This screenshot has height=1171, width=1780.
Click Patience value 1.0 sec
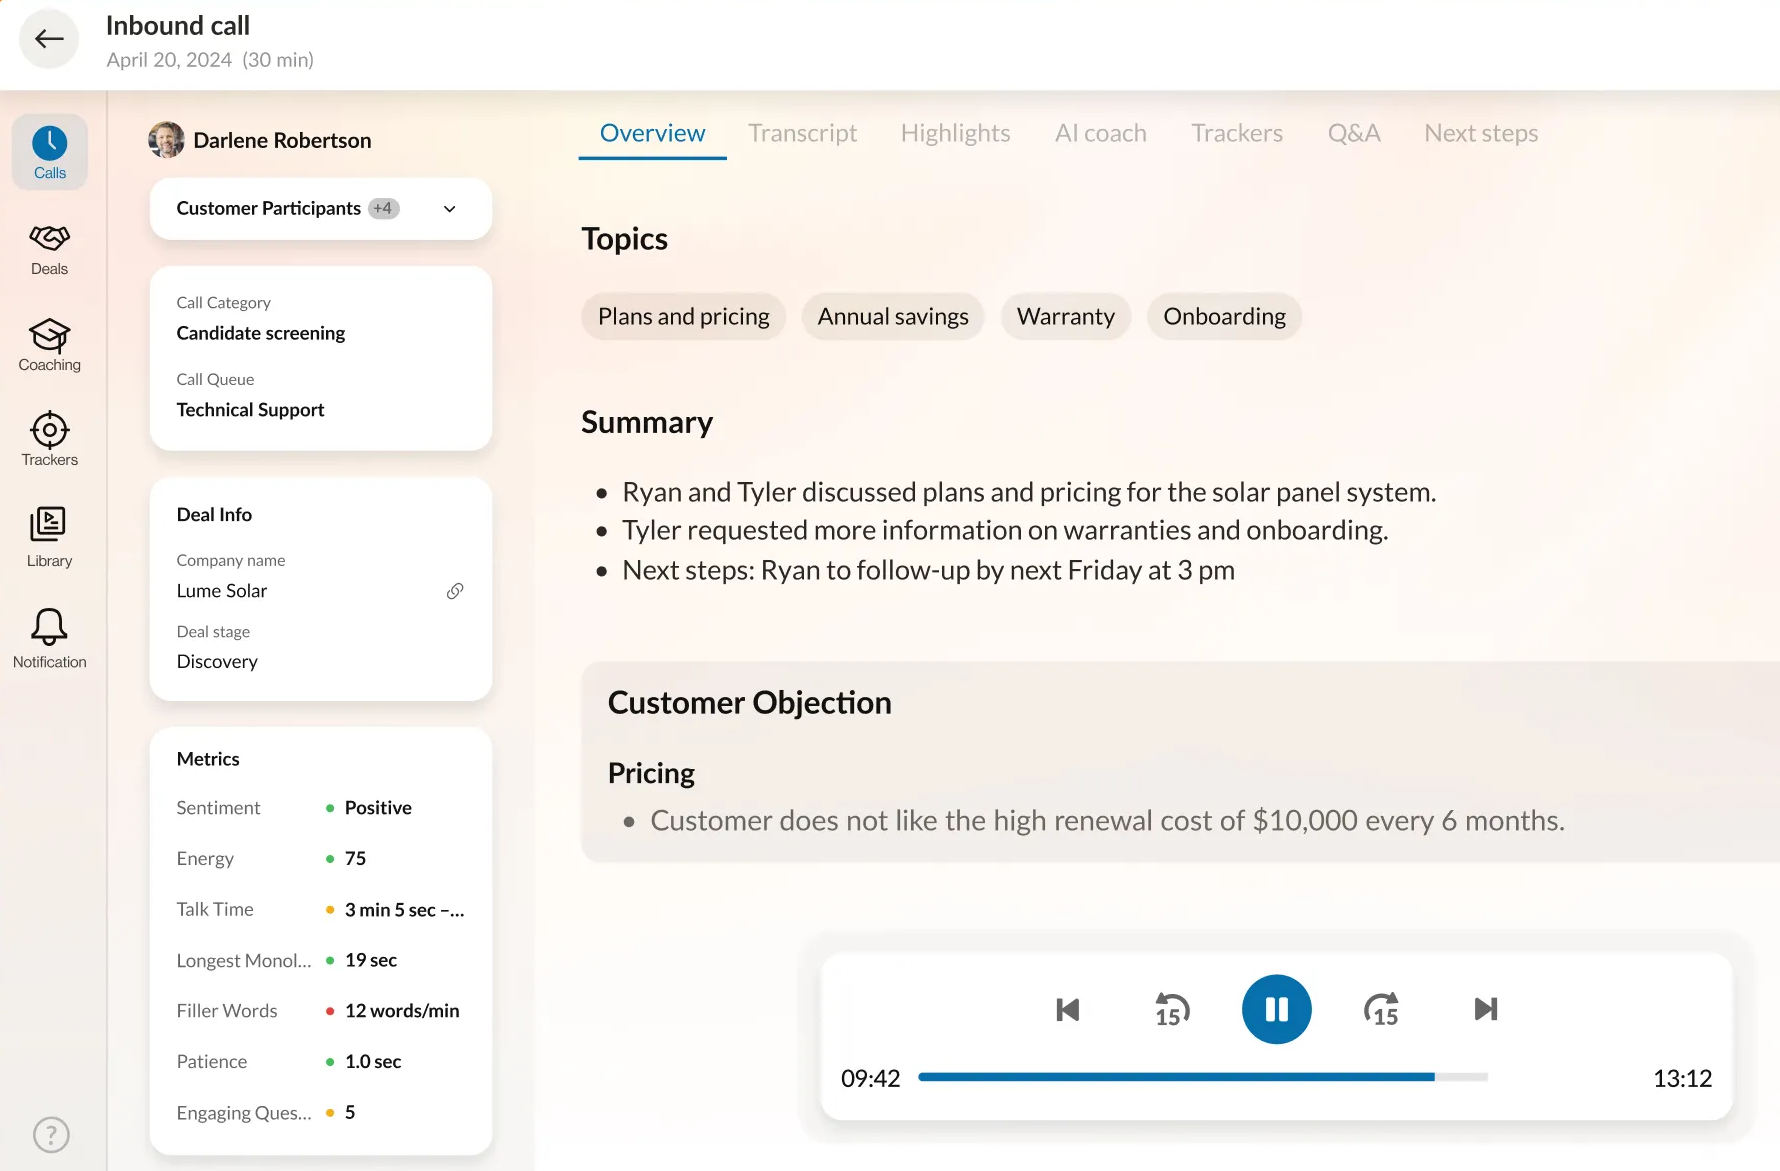(x=373, y=1062)
